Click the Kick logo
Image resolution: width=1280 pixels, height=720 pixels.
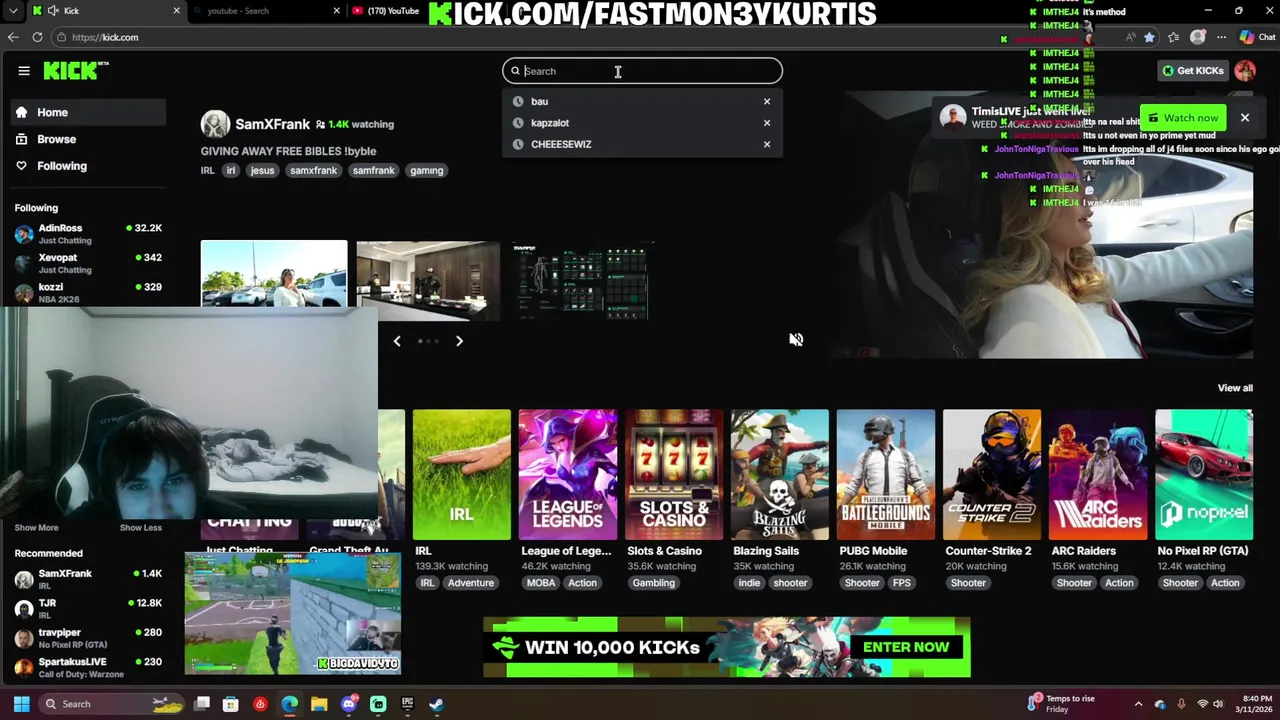pos(75,70)
